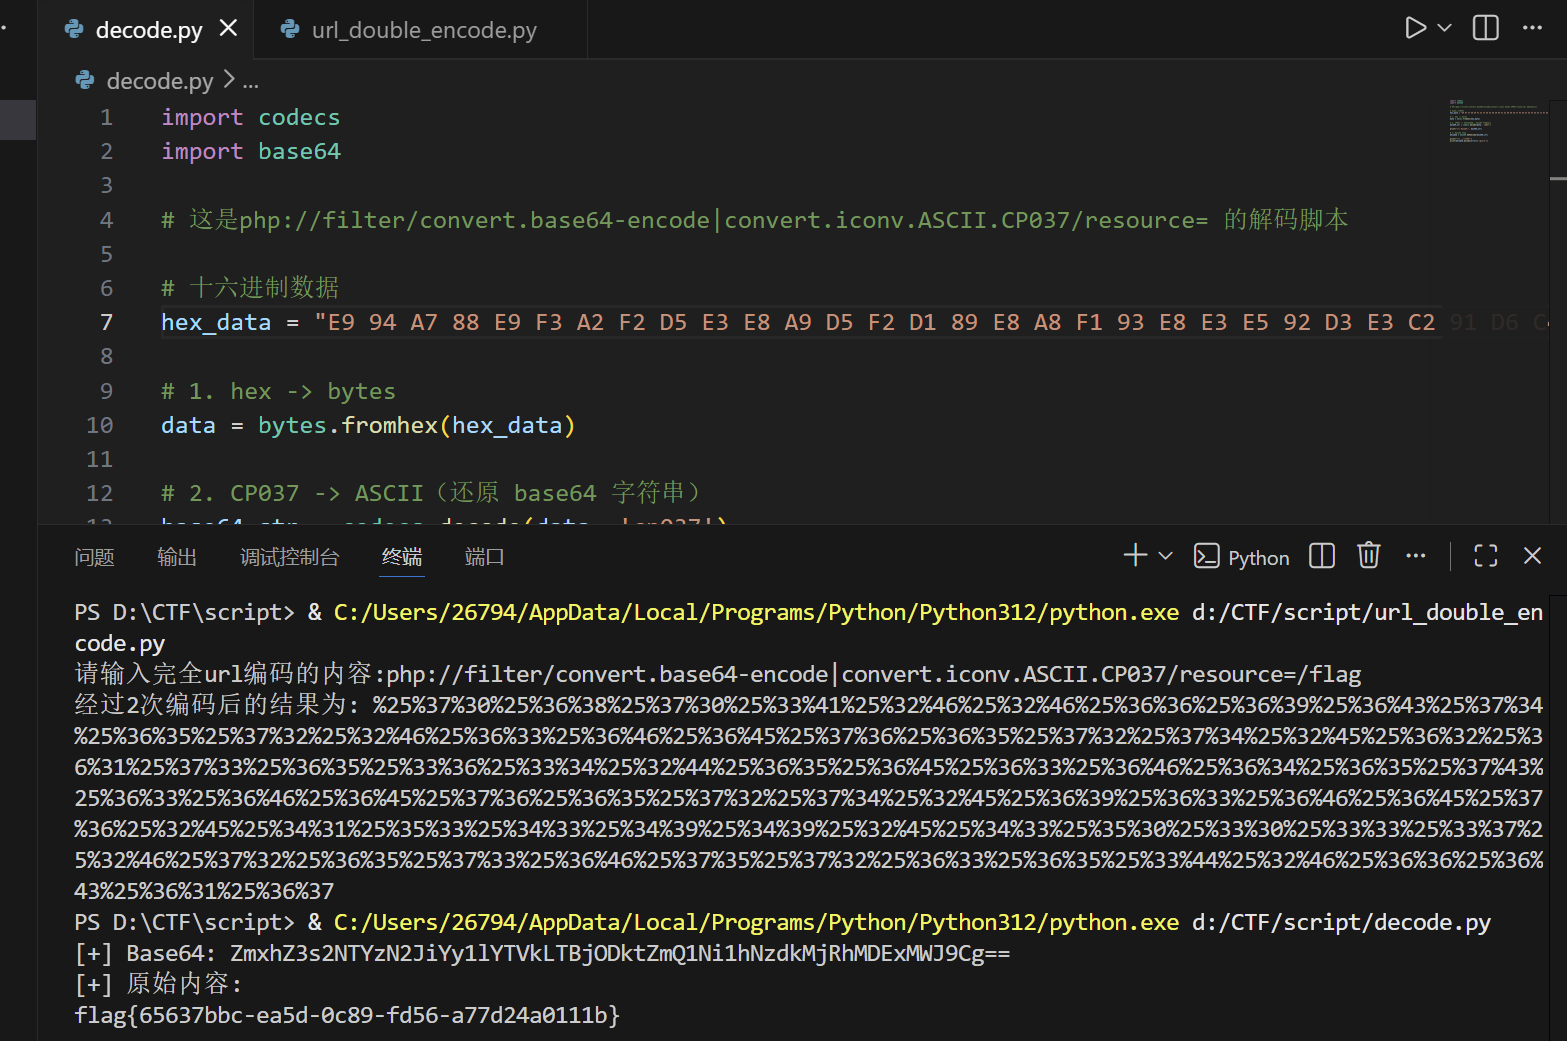Open the 调试控制台 debug console tab
1567x1041 pixels.
289,557
